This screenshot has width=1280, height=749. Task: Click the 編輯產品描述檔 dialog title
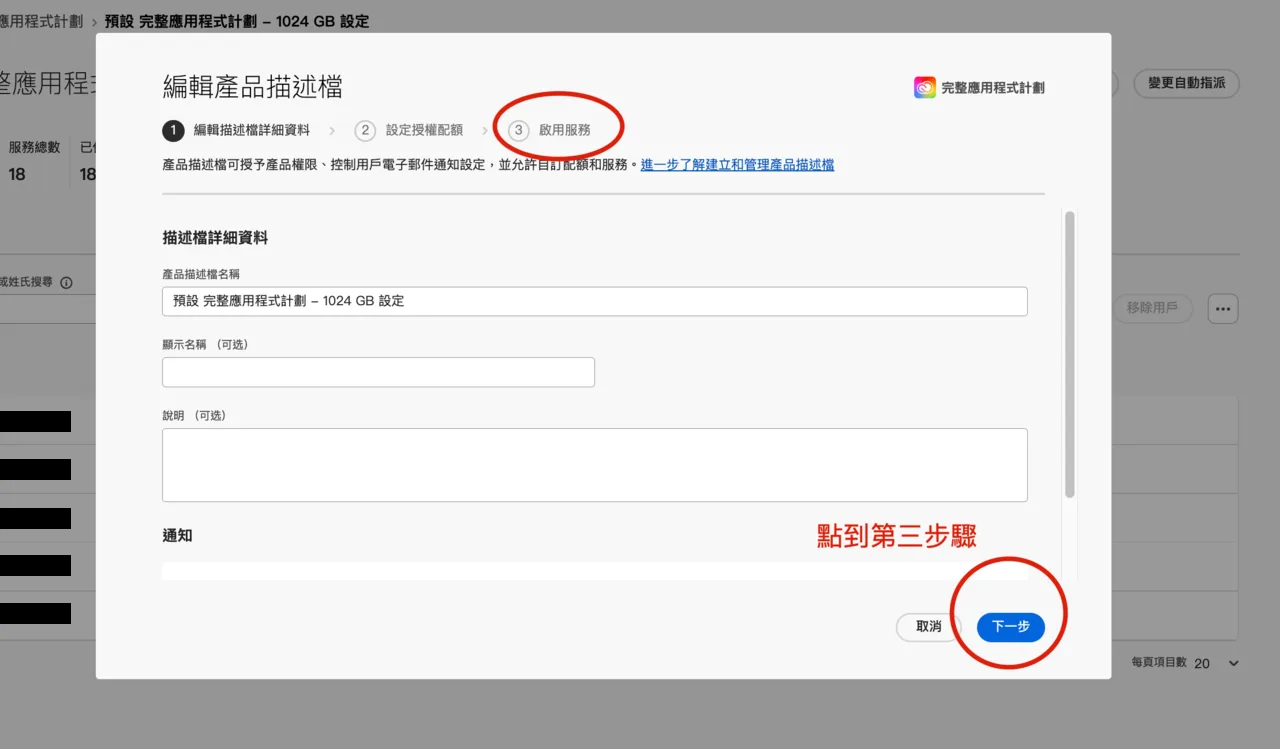pos(253,87)
